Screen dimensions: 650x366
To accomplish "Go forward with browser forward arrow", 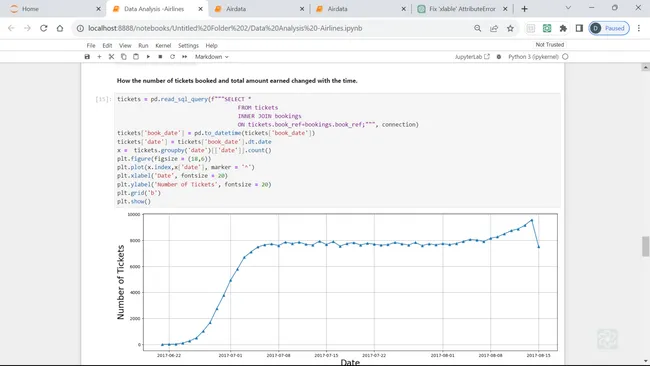I will (27, 28).
